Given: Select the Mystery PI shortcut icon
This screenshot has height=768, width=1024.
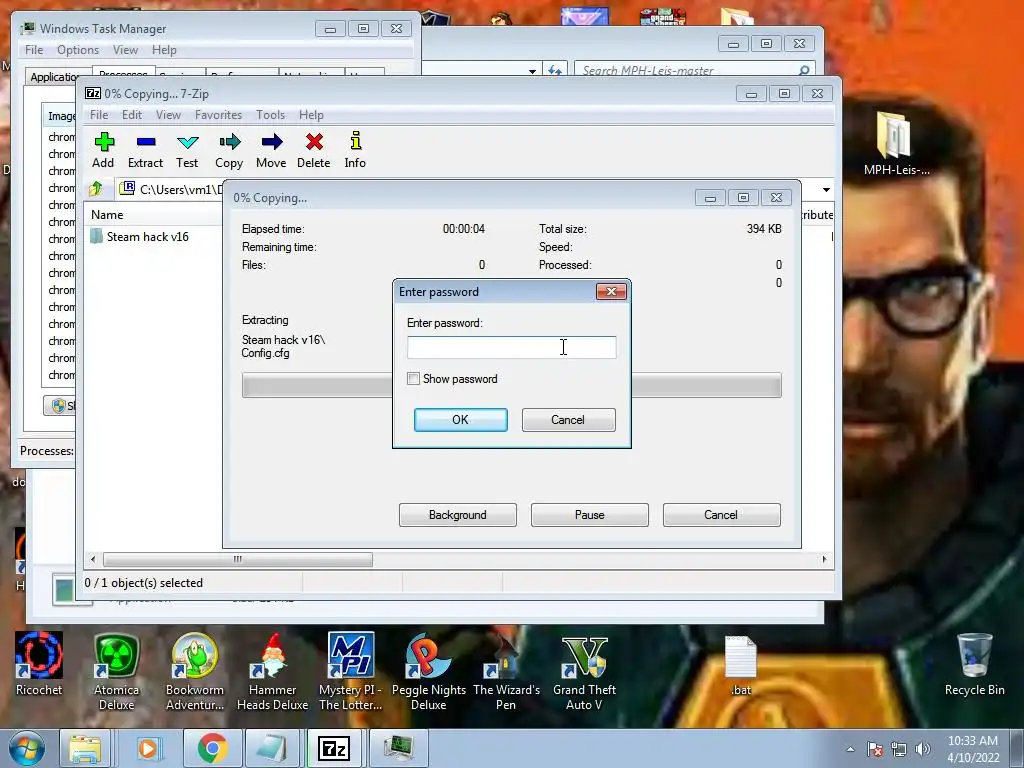Looking at the screenshot, I should 351,671.
